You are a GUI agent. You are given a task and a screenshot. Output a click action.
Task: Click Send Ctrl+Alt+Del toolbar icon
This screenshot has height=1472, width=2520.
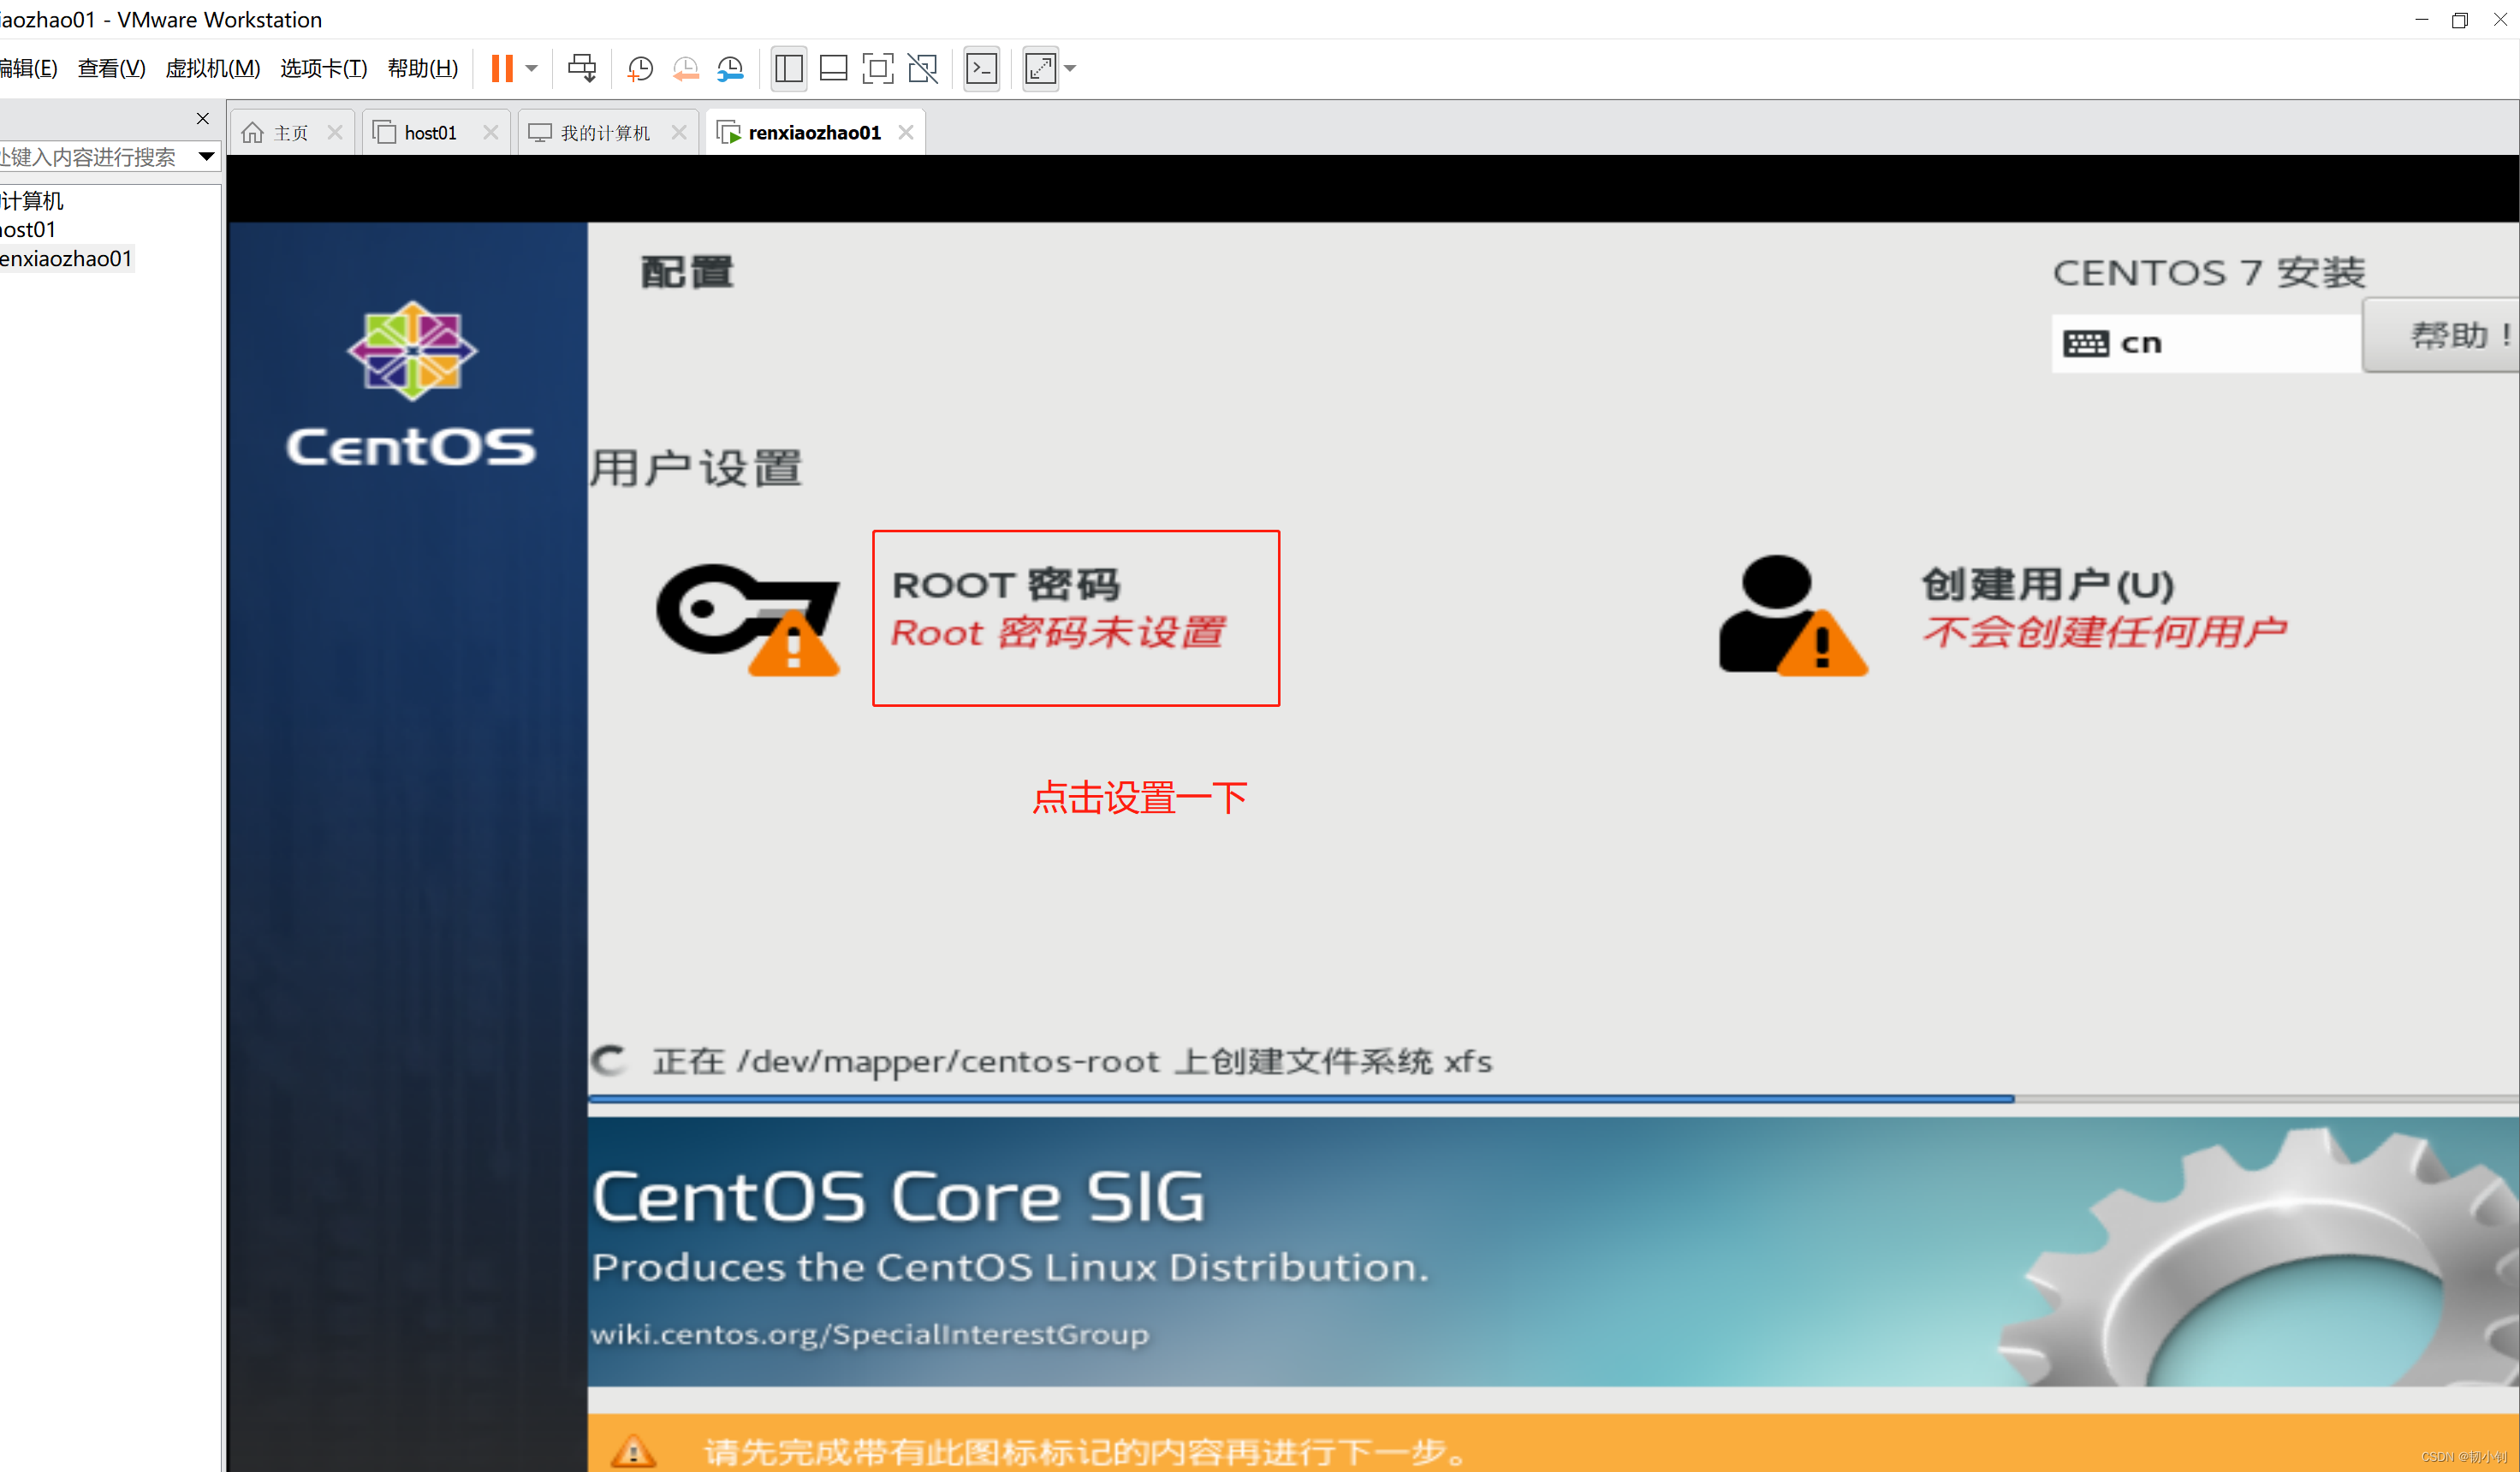(582, 68)
